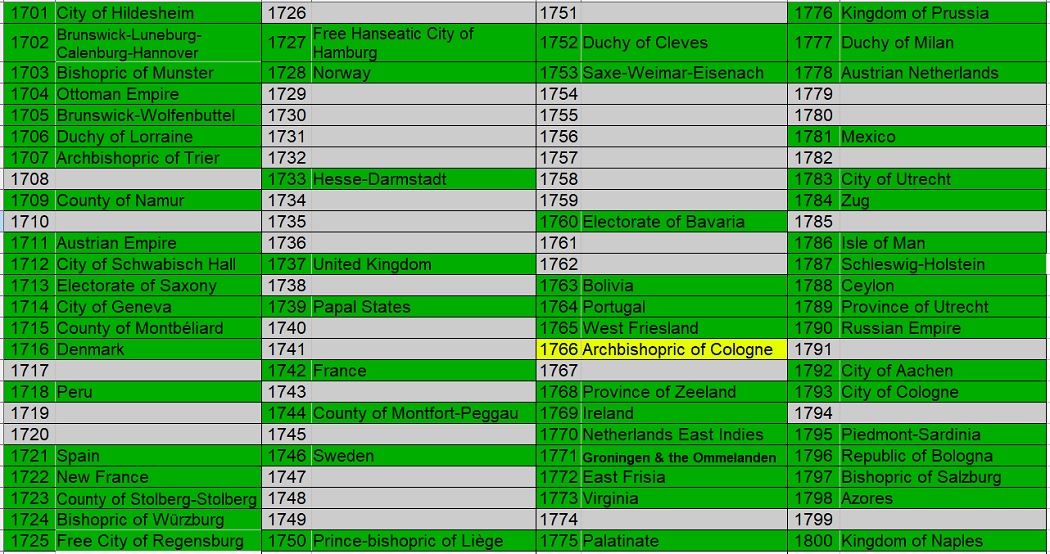Select the 'Brunswick-Wolfenbuttel' cell
This screenshot has width=1050, height=554.
pos(157,115)
